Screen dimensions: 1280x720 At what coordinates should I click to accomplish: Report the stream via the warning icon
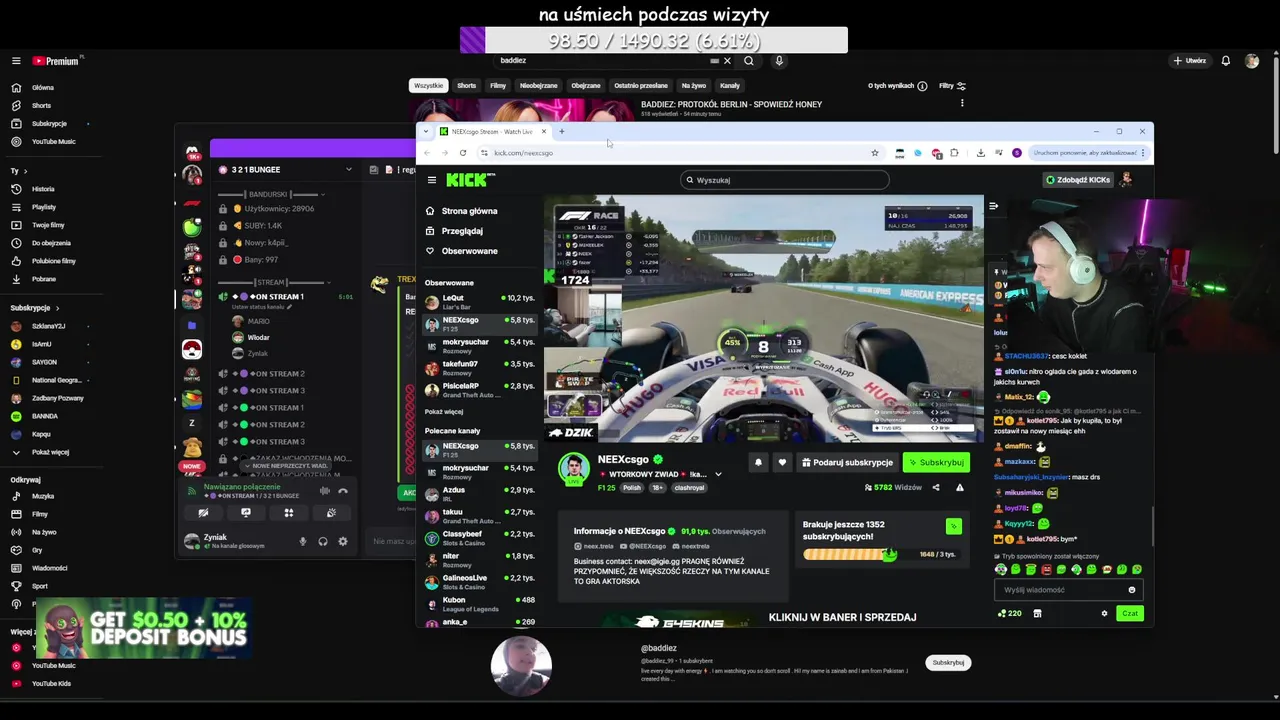(x=960, y=488)
